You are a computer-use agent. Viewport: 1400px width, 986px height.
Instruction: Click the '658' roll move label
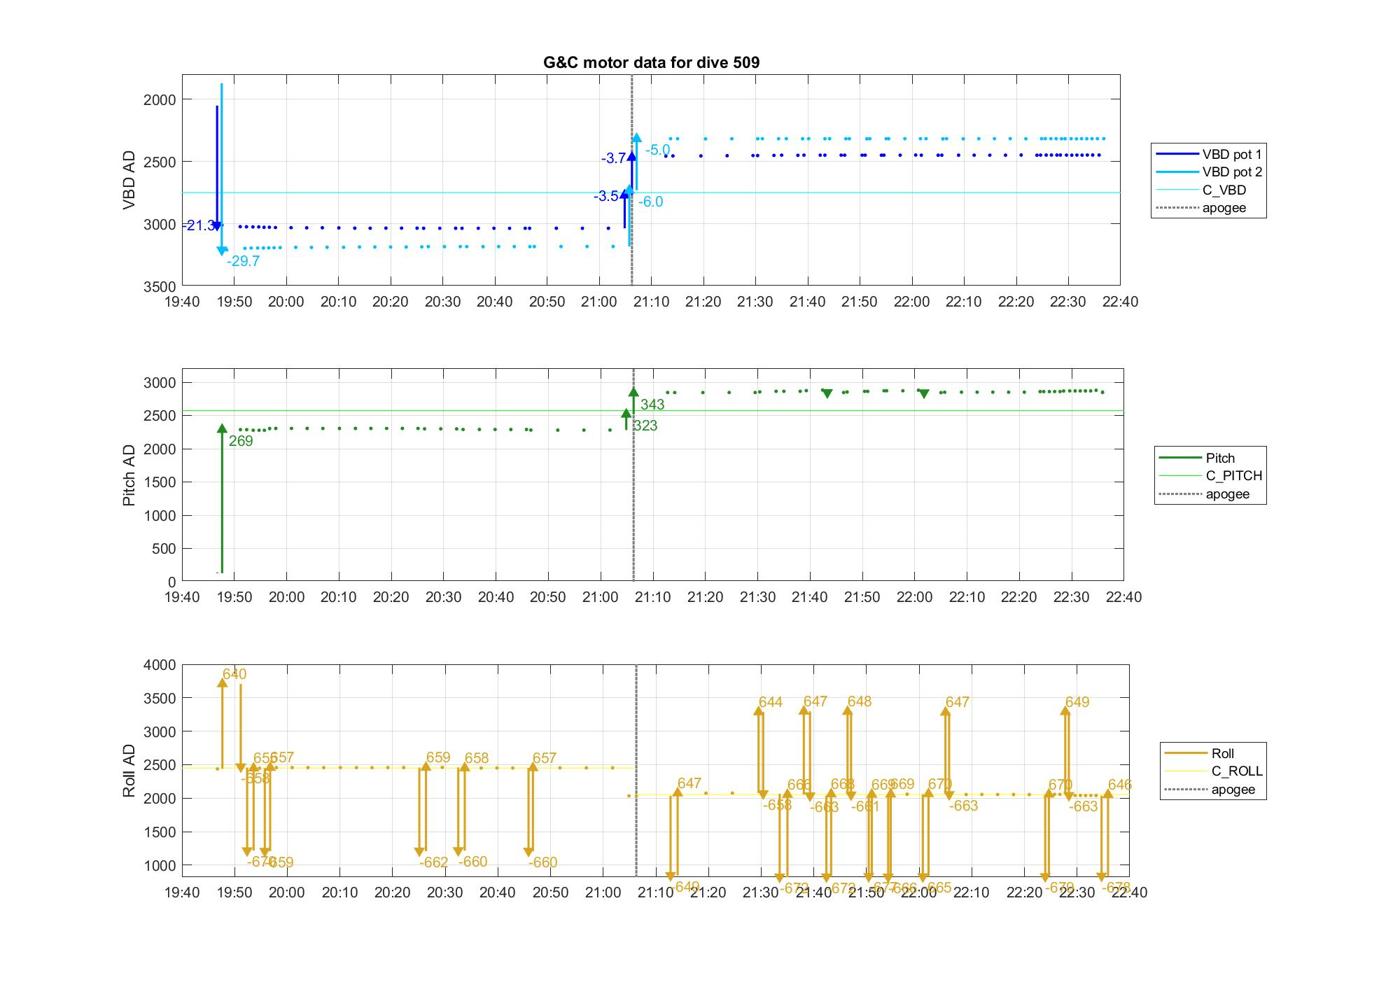coord(477,758)
